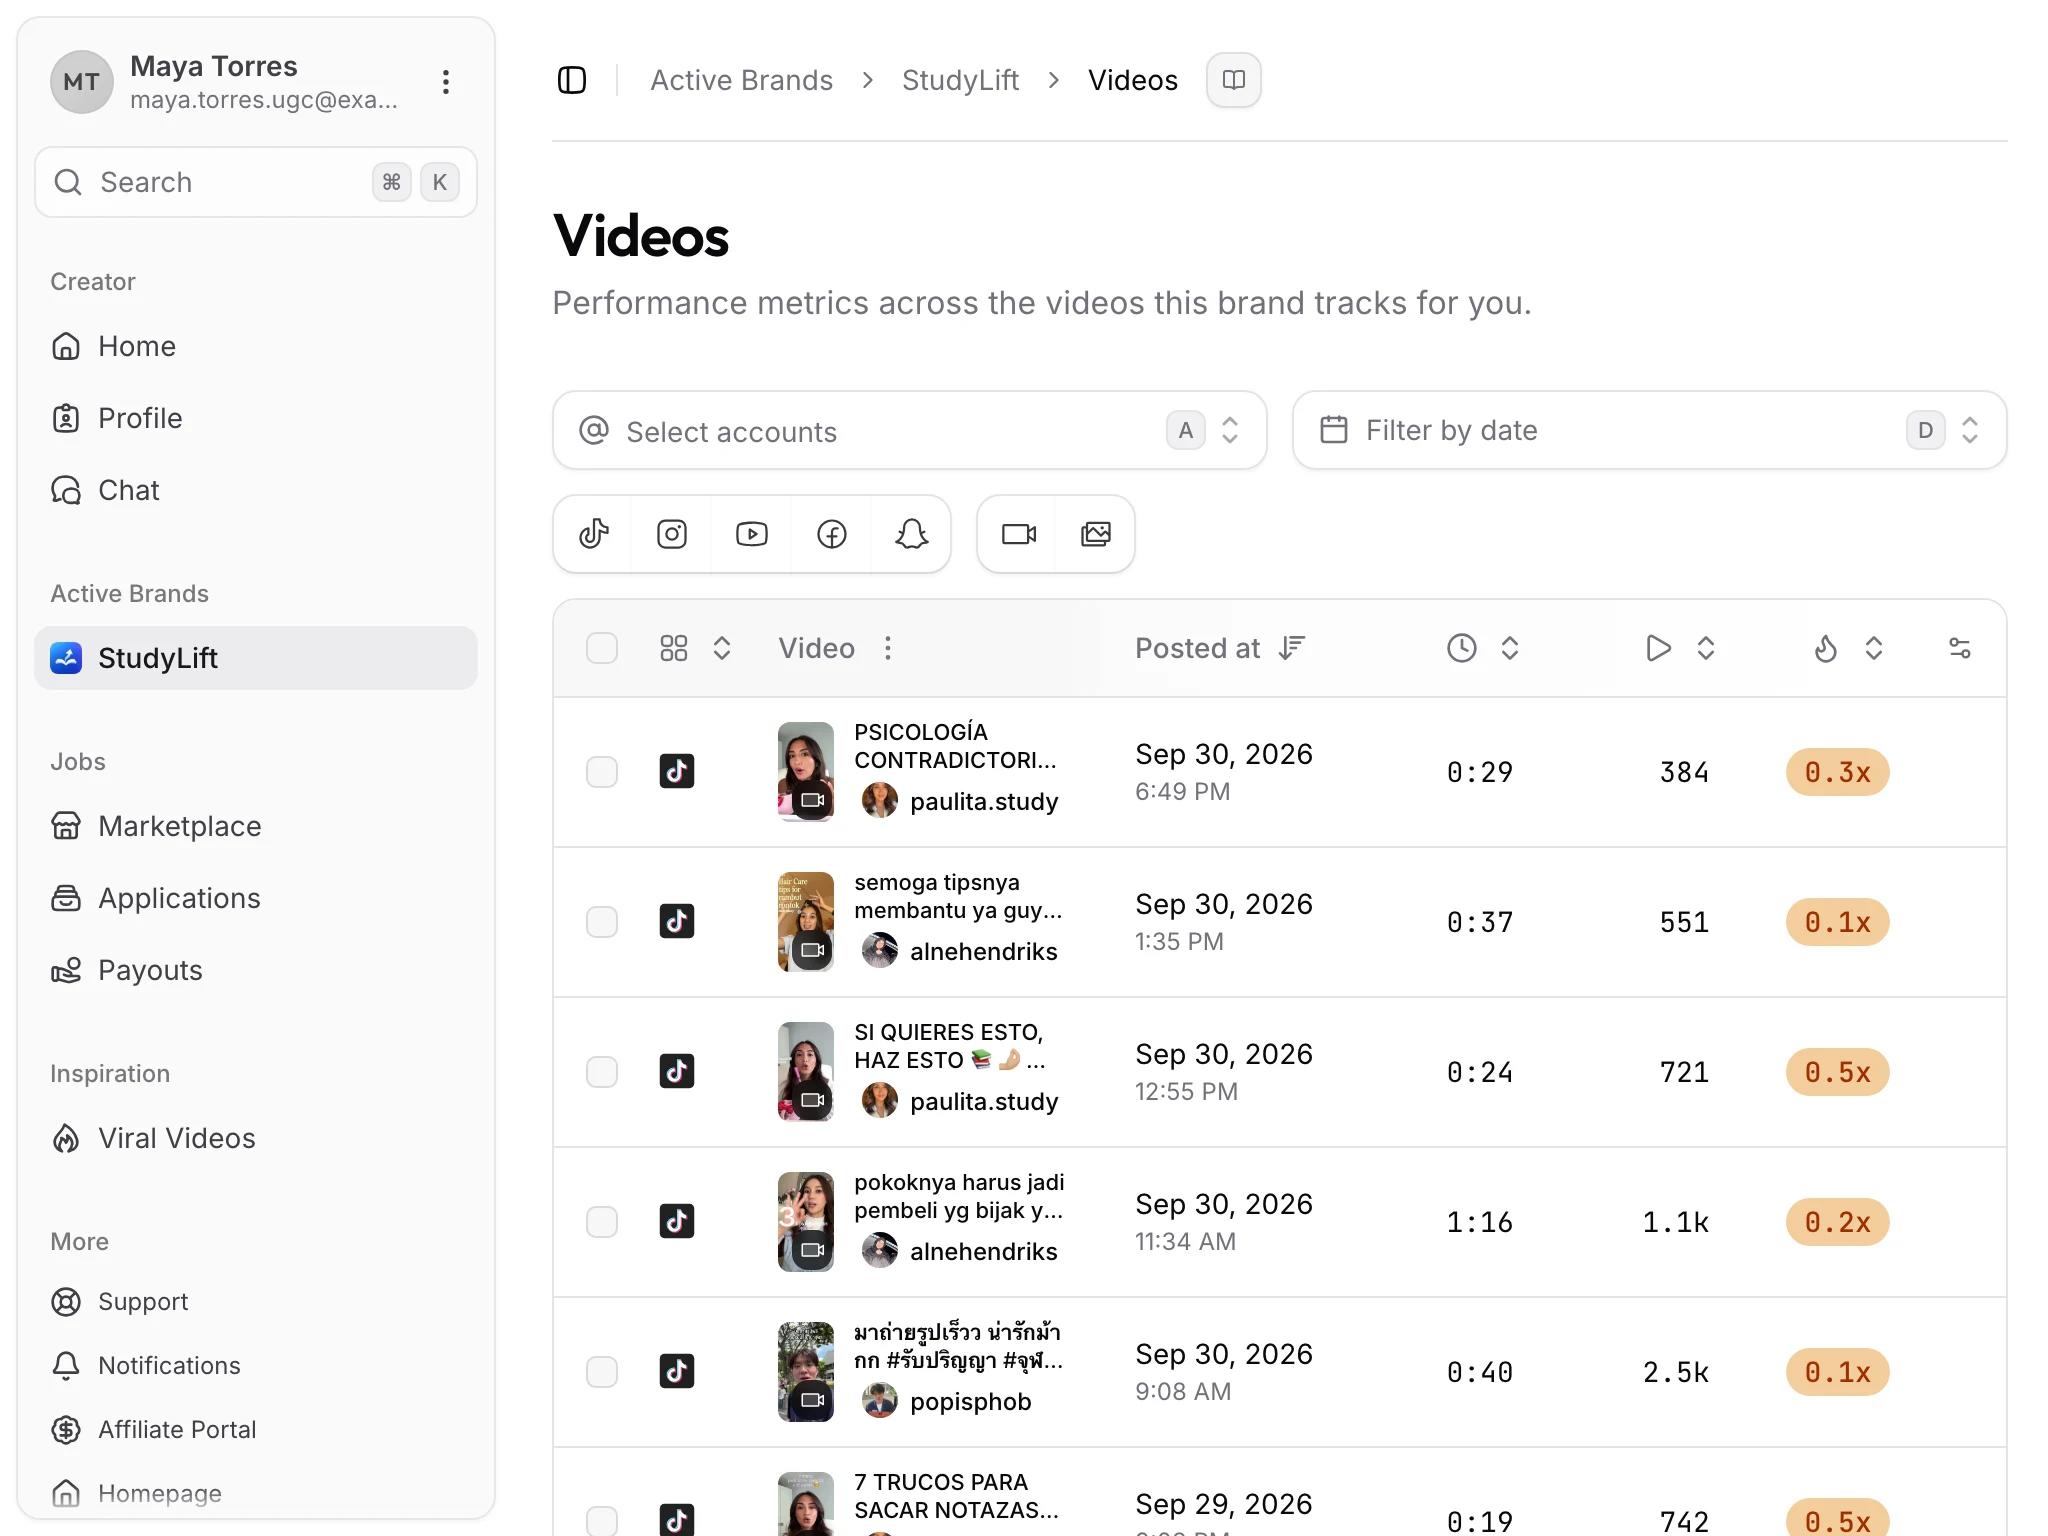Click StudyLift breadcrumb link

click(960, 80)
